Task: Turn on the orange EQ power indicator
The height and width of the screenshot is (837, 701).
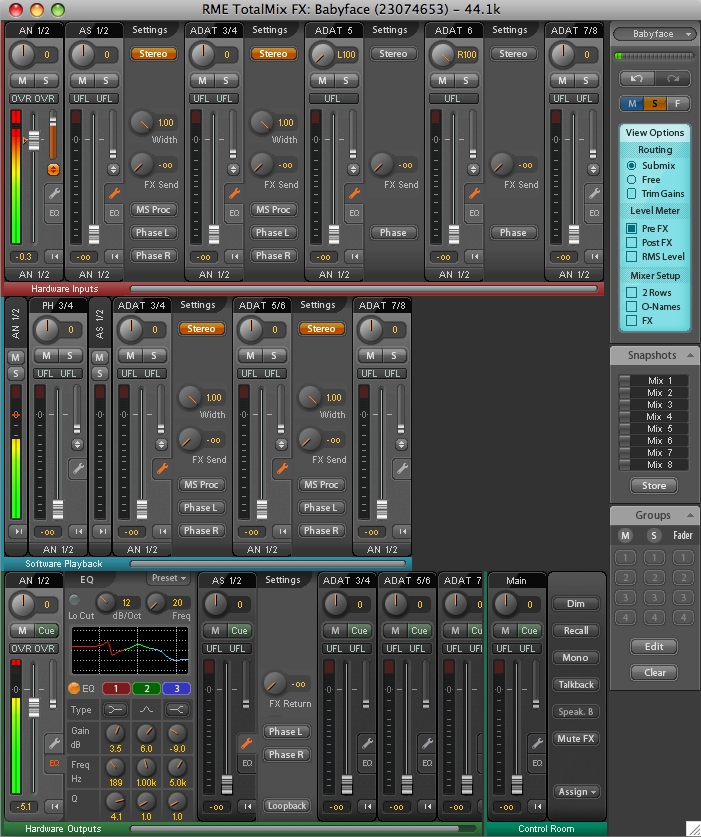Action: pyautogui.click(x=74, y=689)
